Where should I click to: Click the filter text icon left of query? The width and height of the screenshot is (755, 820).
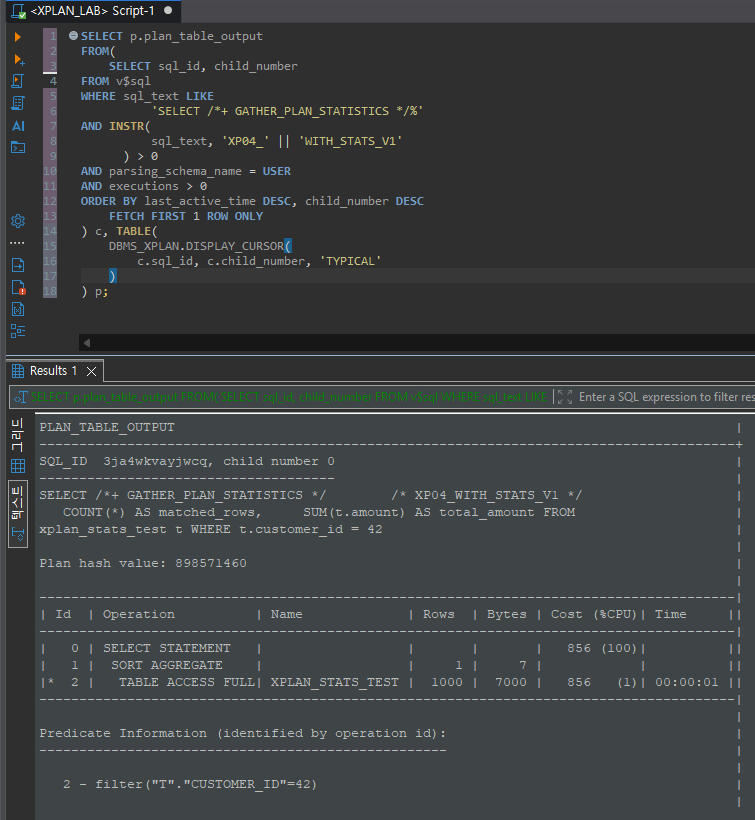20,397
